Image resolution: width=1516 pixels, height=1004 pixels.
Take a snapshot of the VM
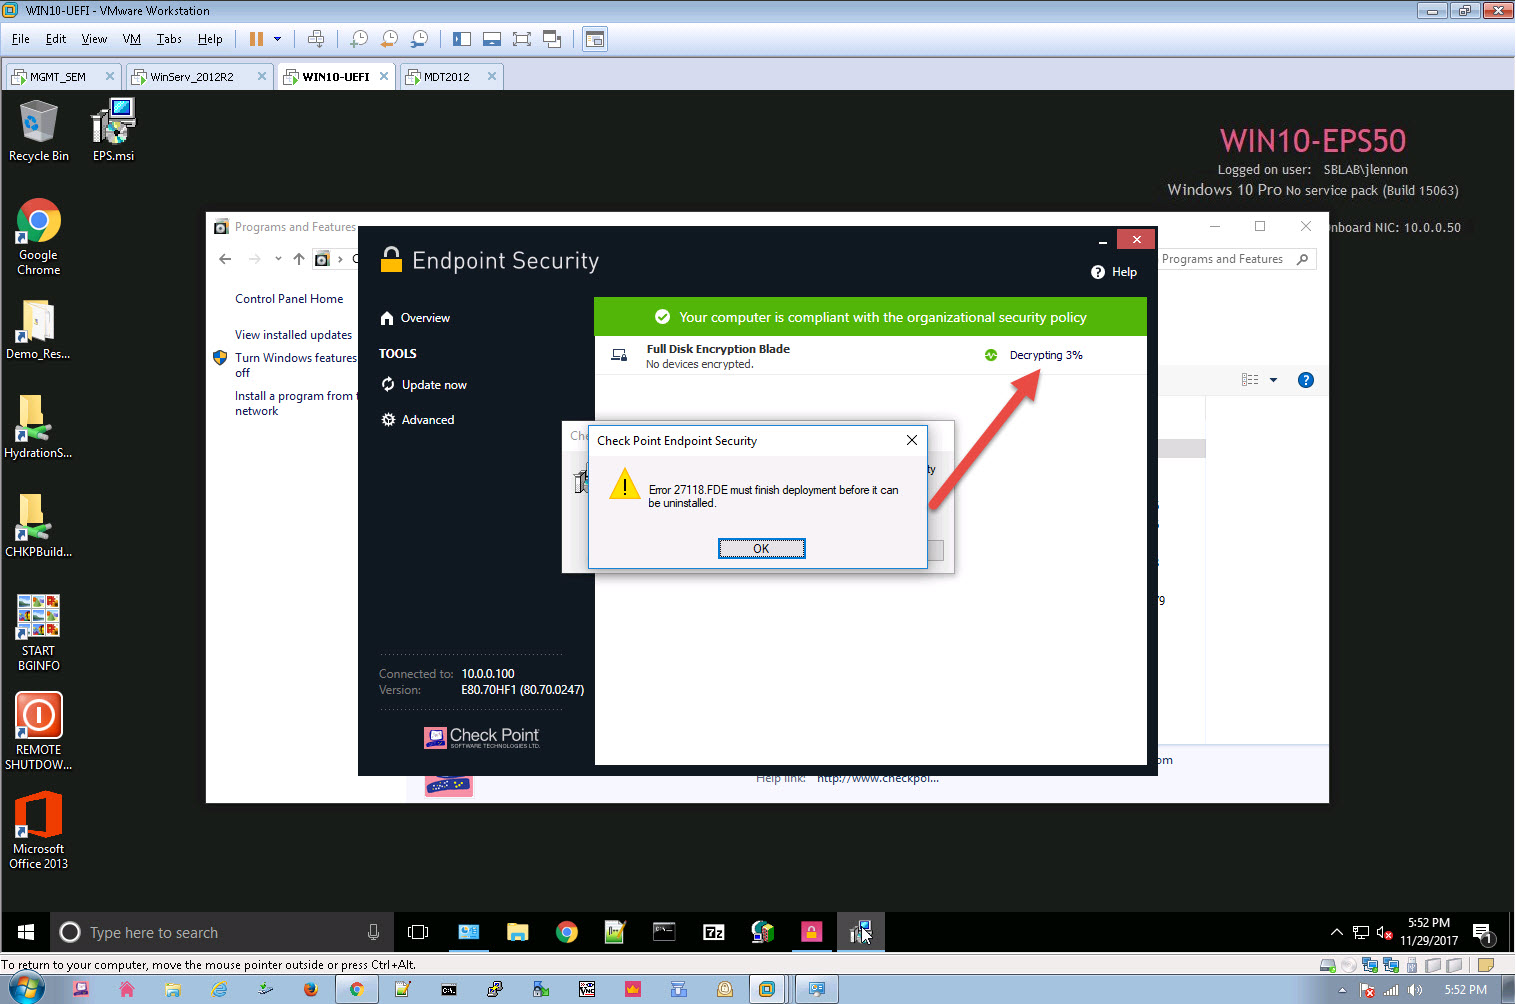click(x=359, y=39)
